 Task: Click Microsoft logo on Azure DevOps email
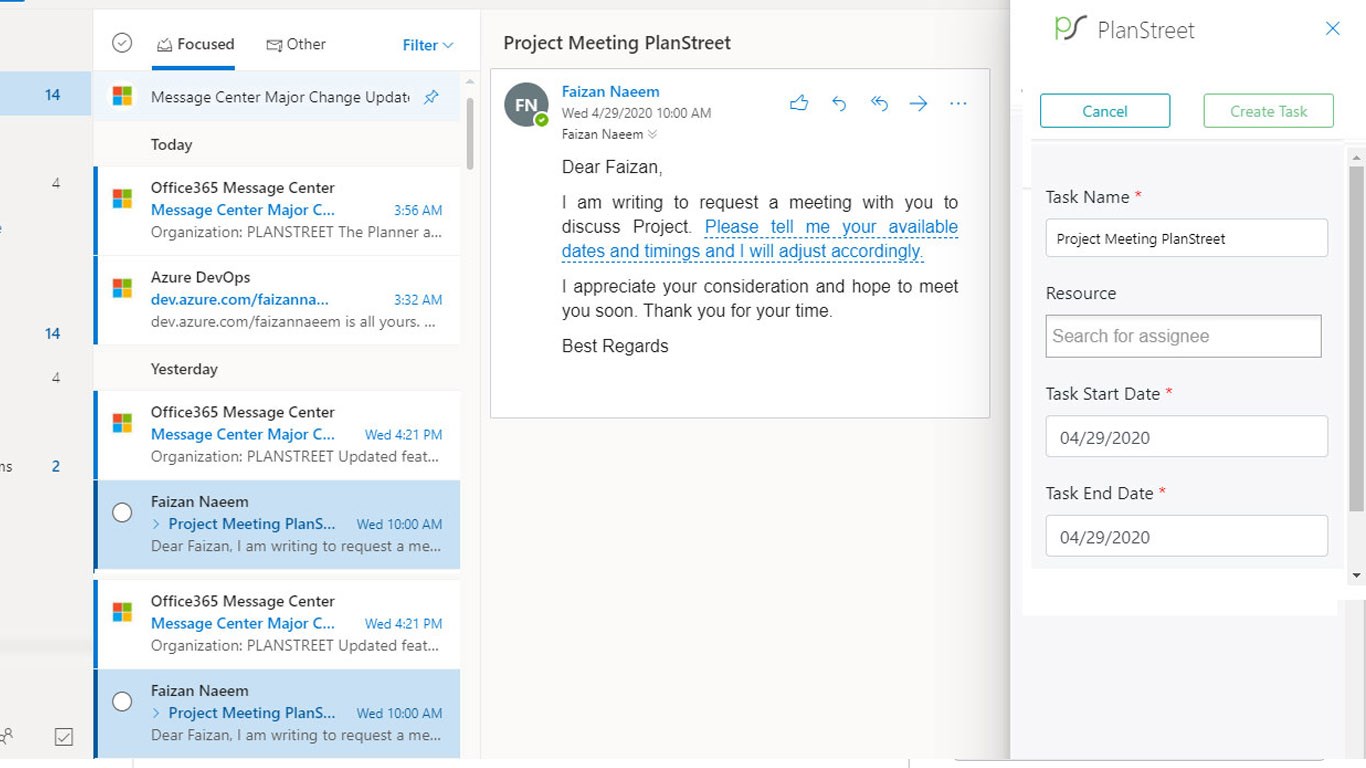122,288
